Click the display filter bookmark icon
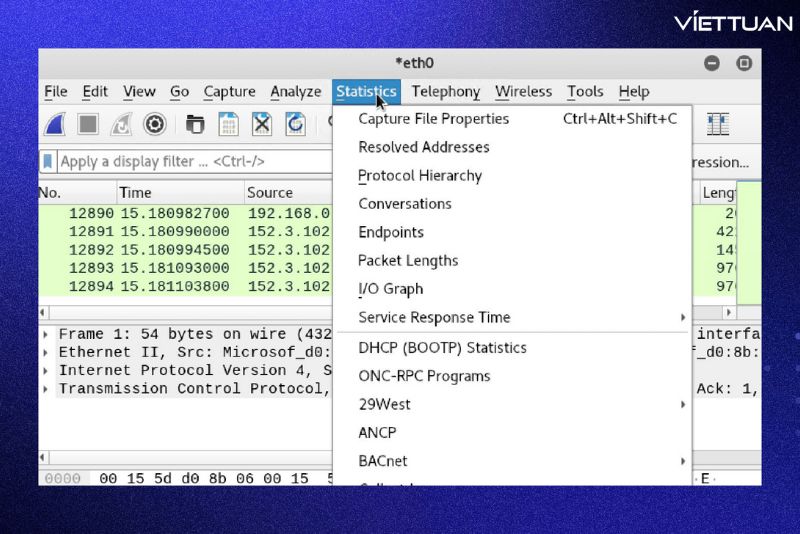Image resolution: width=800 pixels, height=534 pixels. click(x=47, y=162)
